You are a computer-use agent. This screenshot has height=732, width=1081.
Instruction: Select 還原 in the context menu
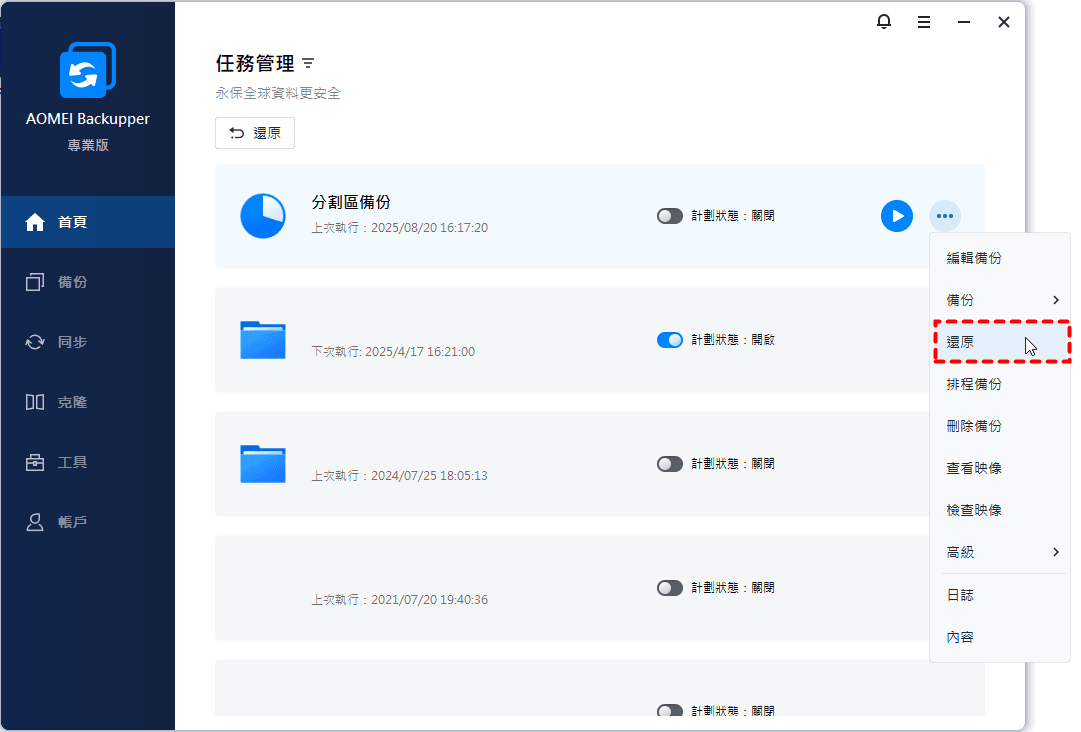(1000, 342)
